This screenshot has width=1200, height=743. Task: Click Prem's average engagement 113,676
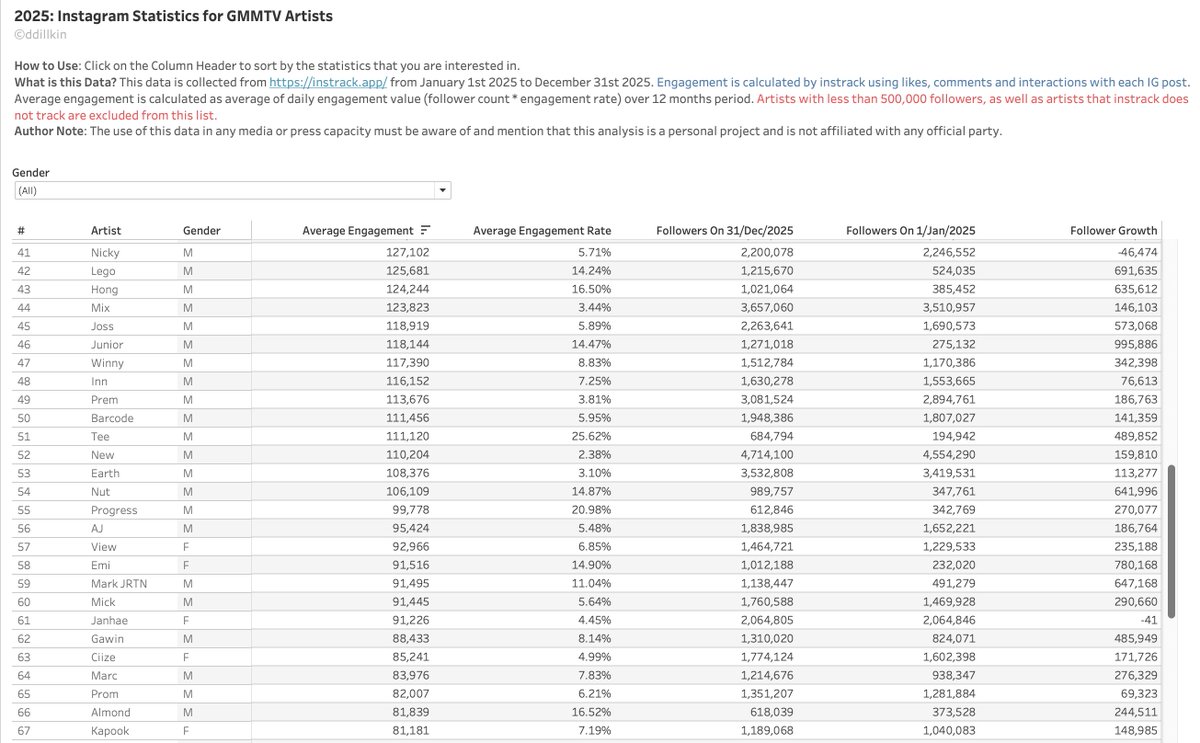pyautogui.click(x=409, y=400)
